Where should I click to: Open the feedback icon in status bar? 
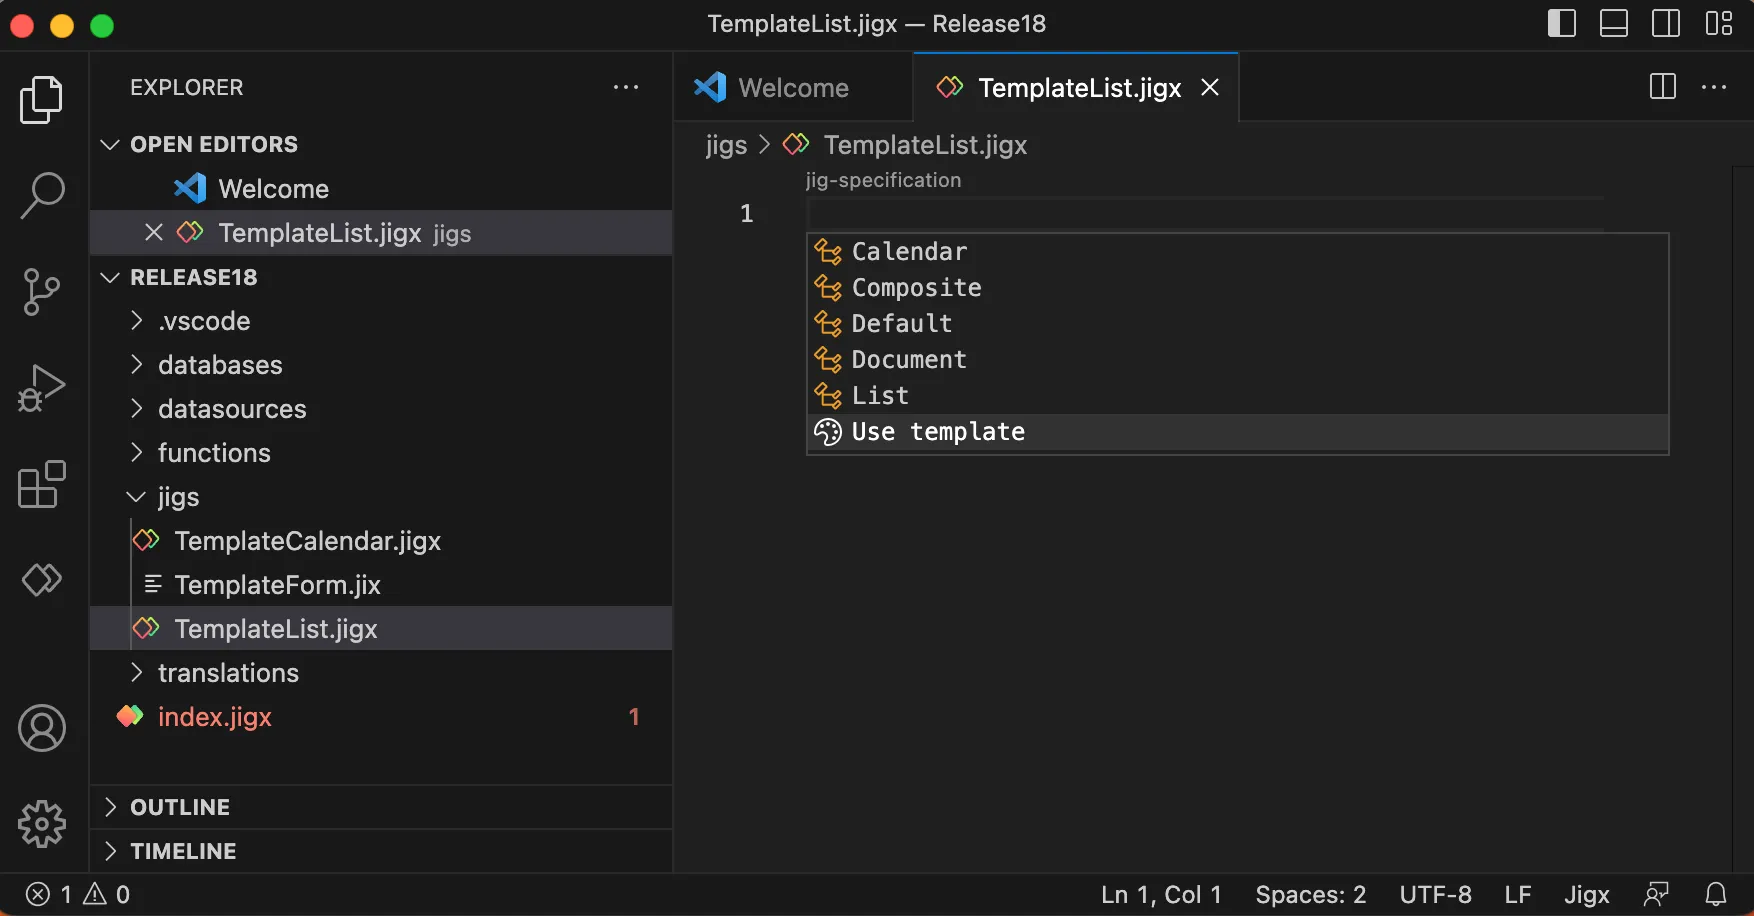1656,894
